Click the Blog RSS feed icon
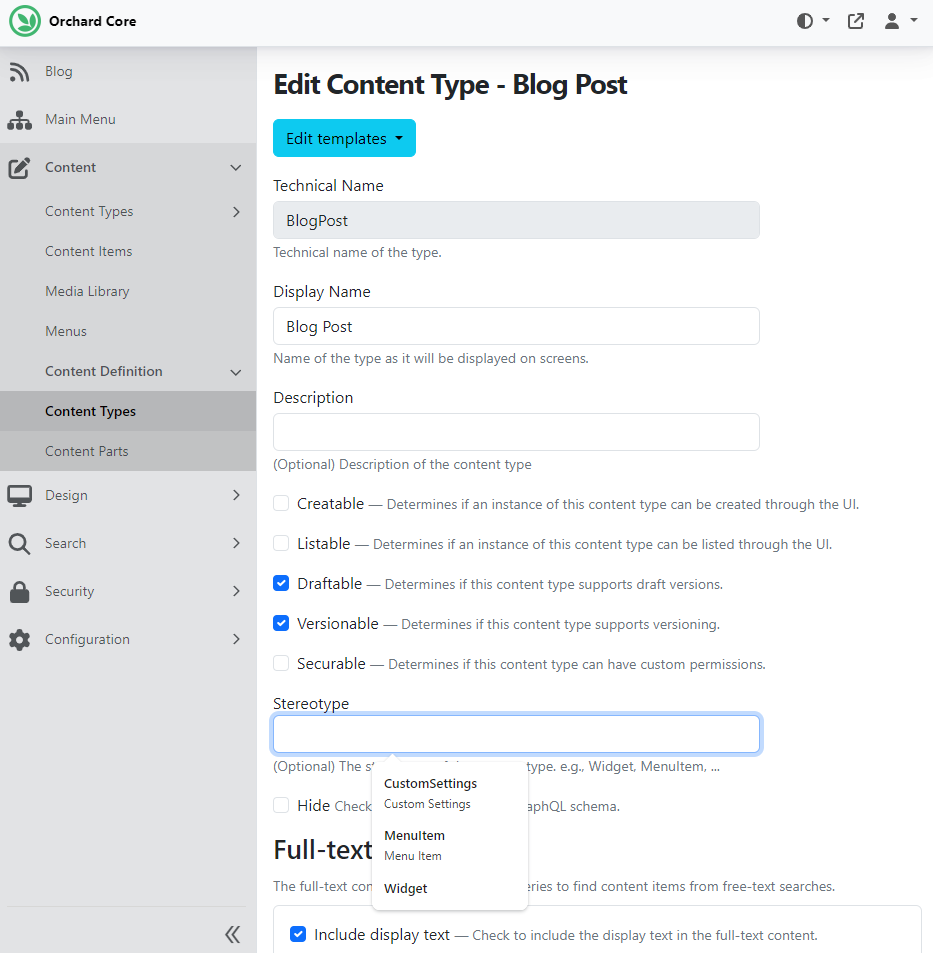This screenshot has height=953, width=933. (x=19, y=72)
